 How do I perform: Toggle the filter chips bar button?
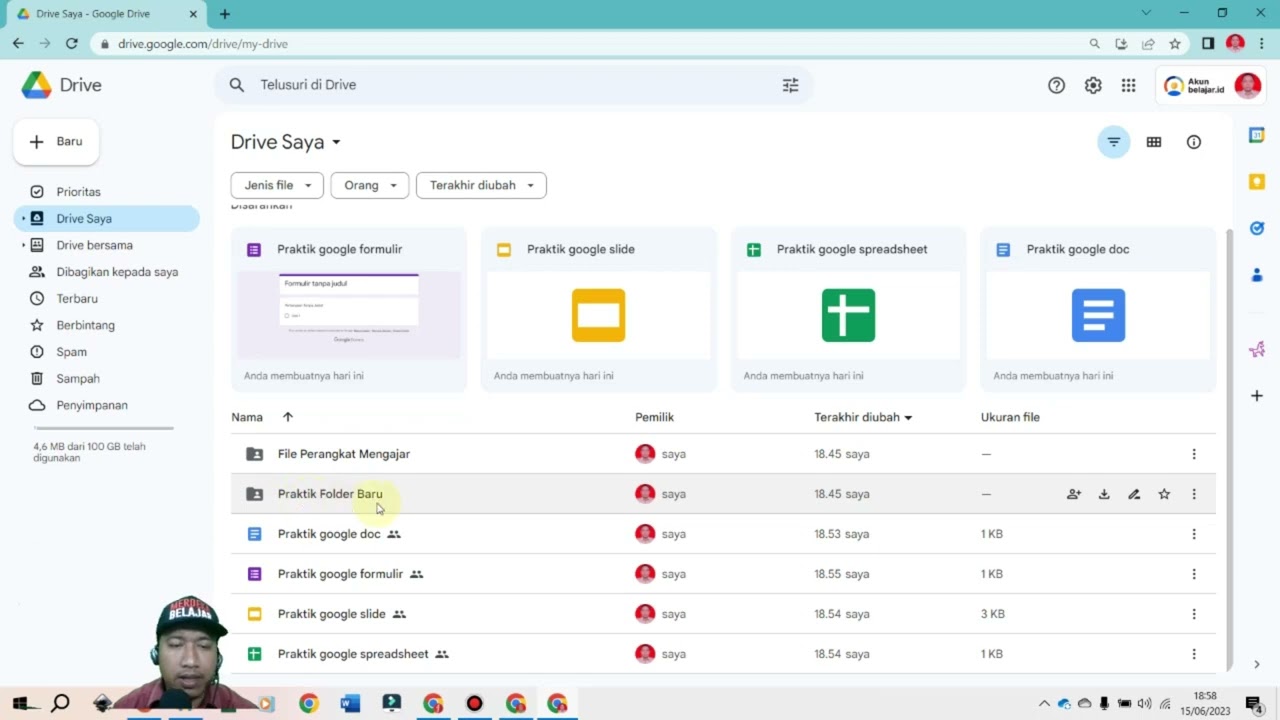point(1114,142)
